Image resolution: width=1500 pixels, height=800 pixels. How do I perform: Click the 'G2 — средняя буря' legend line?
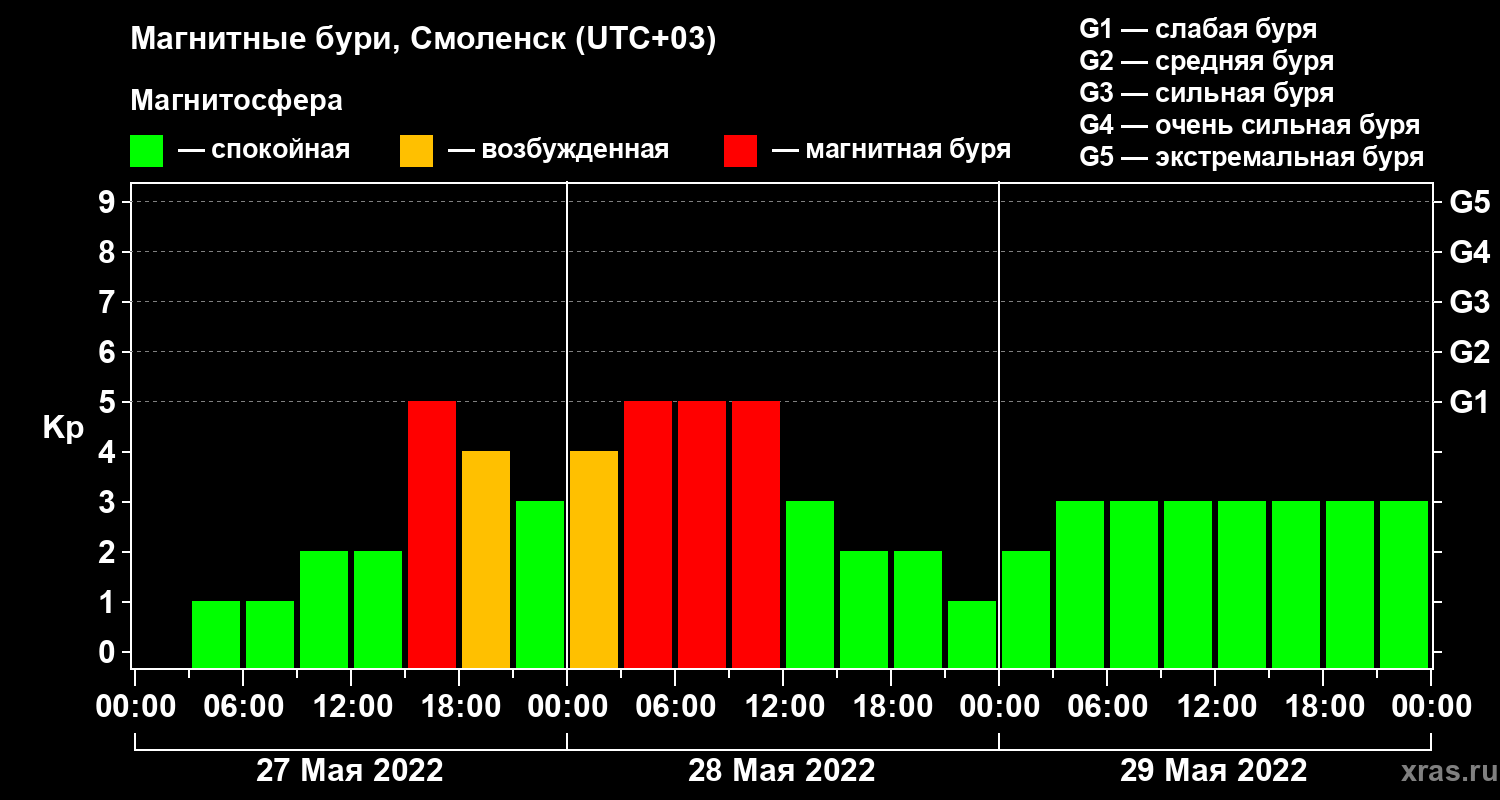click(1206, 60)
